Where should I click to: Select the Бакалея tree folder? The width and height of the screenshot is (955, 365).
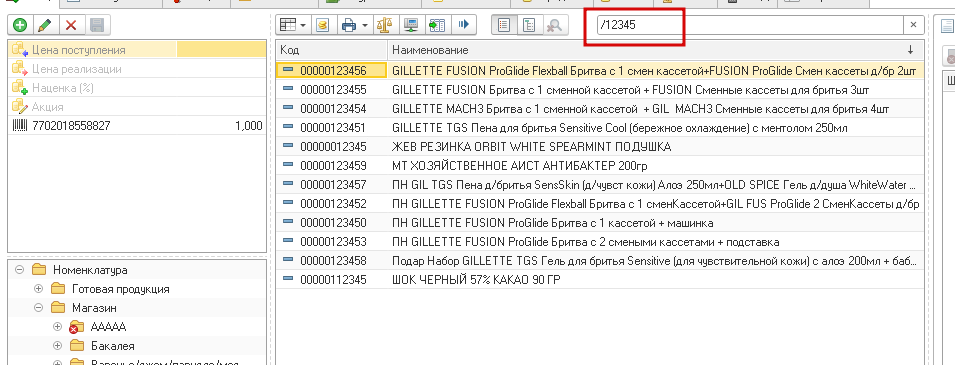tap(113, 346)
